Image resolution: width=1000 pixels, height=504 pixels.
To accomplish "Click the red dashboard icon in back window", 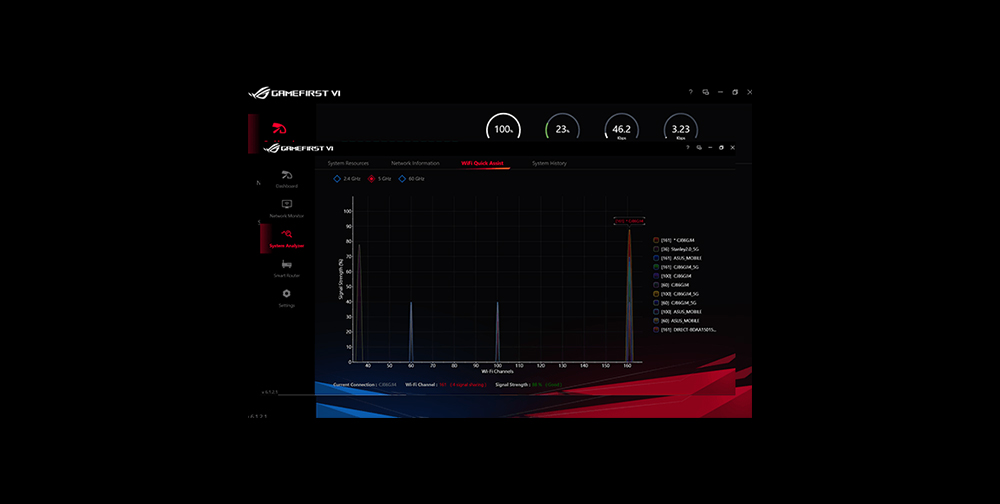I will click(279, 128).
